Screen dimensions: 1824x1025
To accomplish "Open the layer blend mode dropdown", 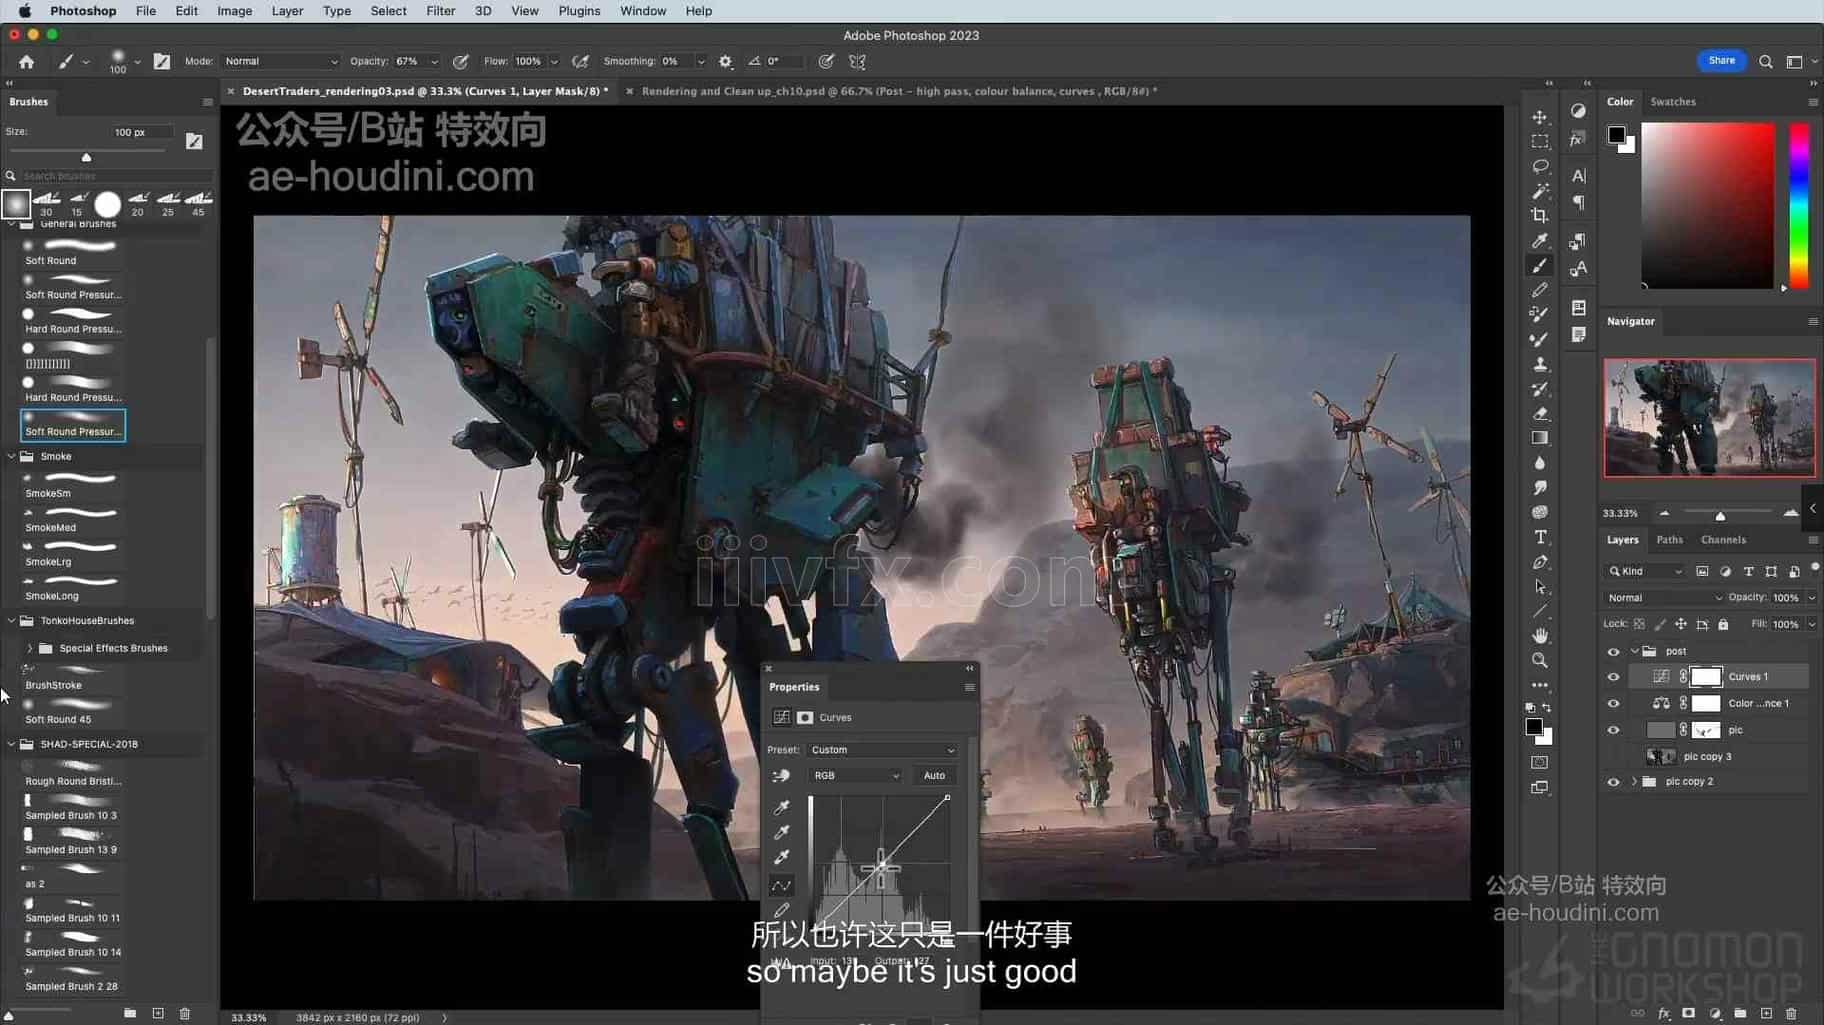I will [x=1663, y=598].
